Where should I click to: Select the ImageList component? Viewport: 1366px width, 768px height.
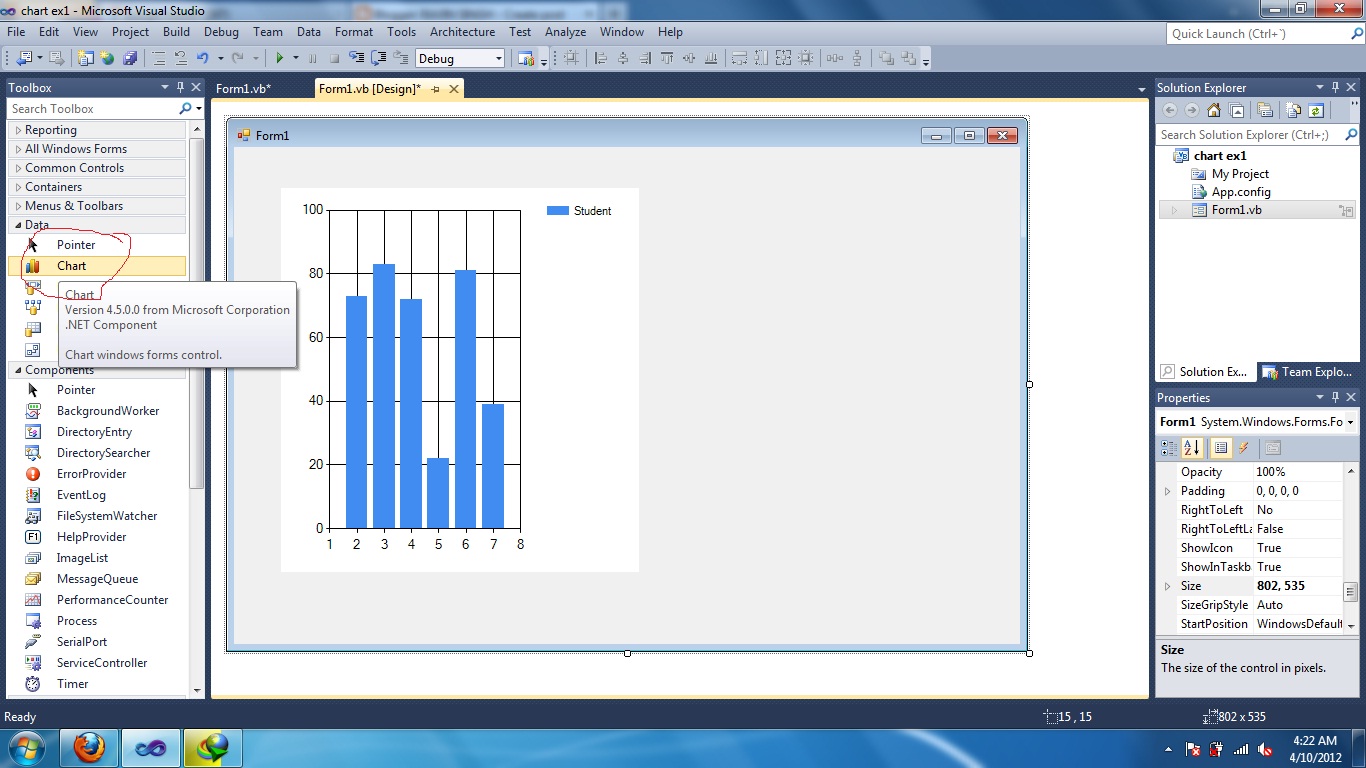click(x=97, y=558)
